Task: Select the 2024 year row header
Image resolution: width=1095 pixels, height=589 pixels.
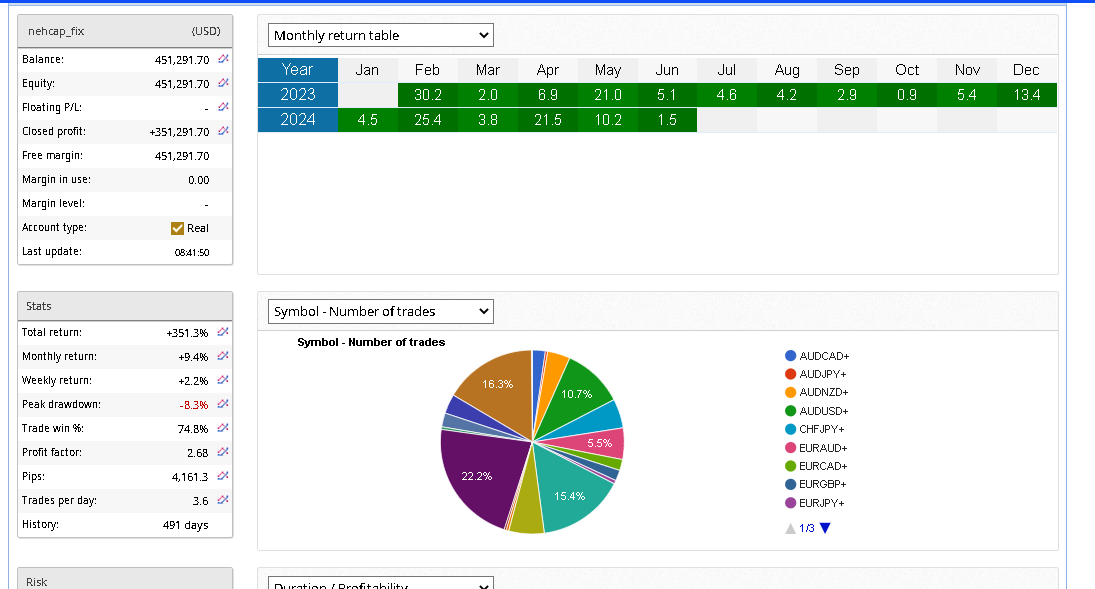Action: click(297, 120)
